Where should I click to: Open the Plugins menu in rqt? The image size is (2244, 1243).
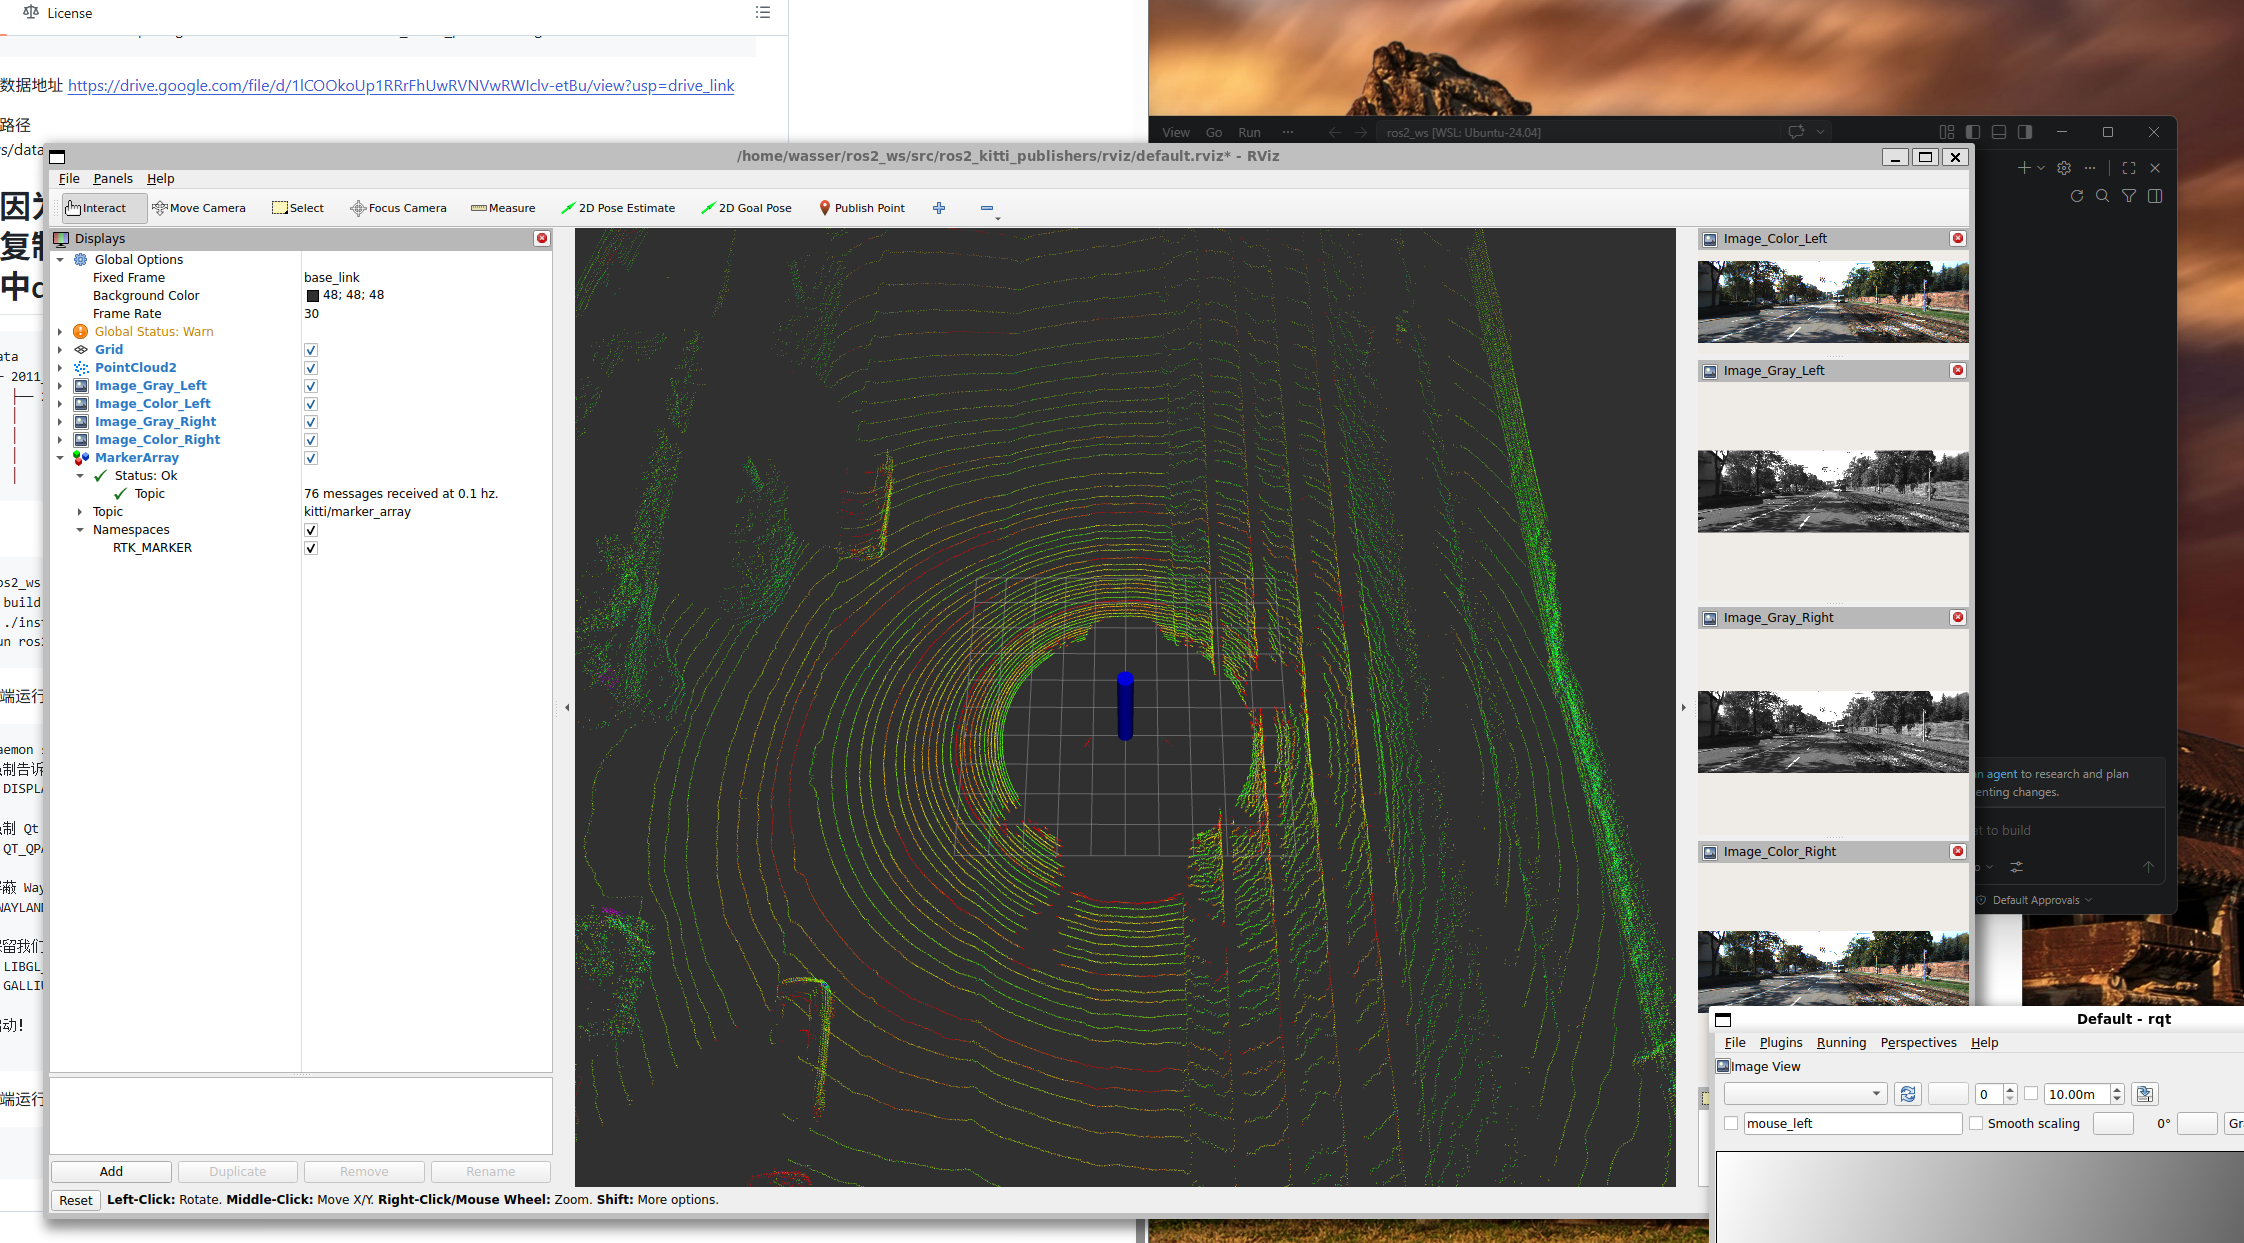tap(1781, 1042)
